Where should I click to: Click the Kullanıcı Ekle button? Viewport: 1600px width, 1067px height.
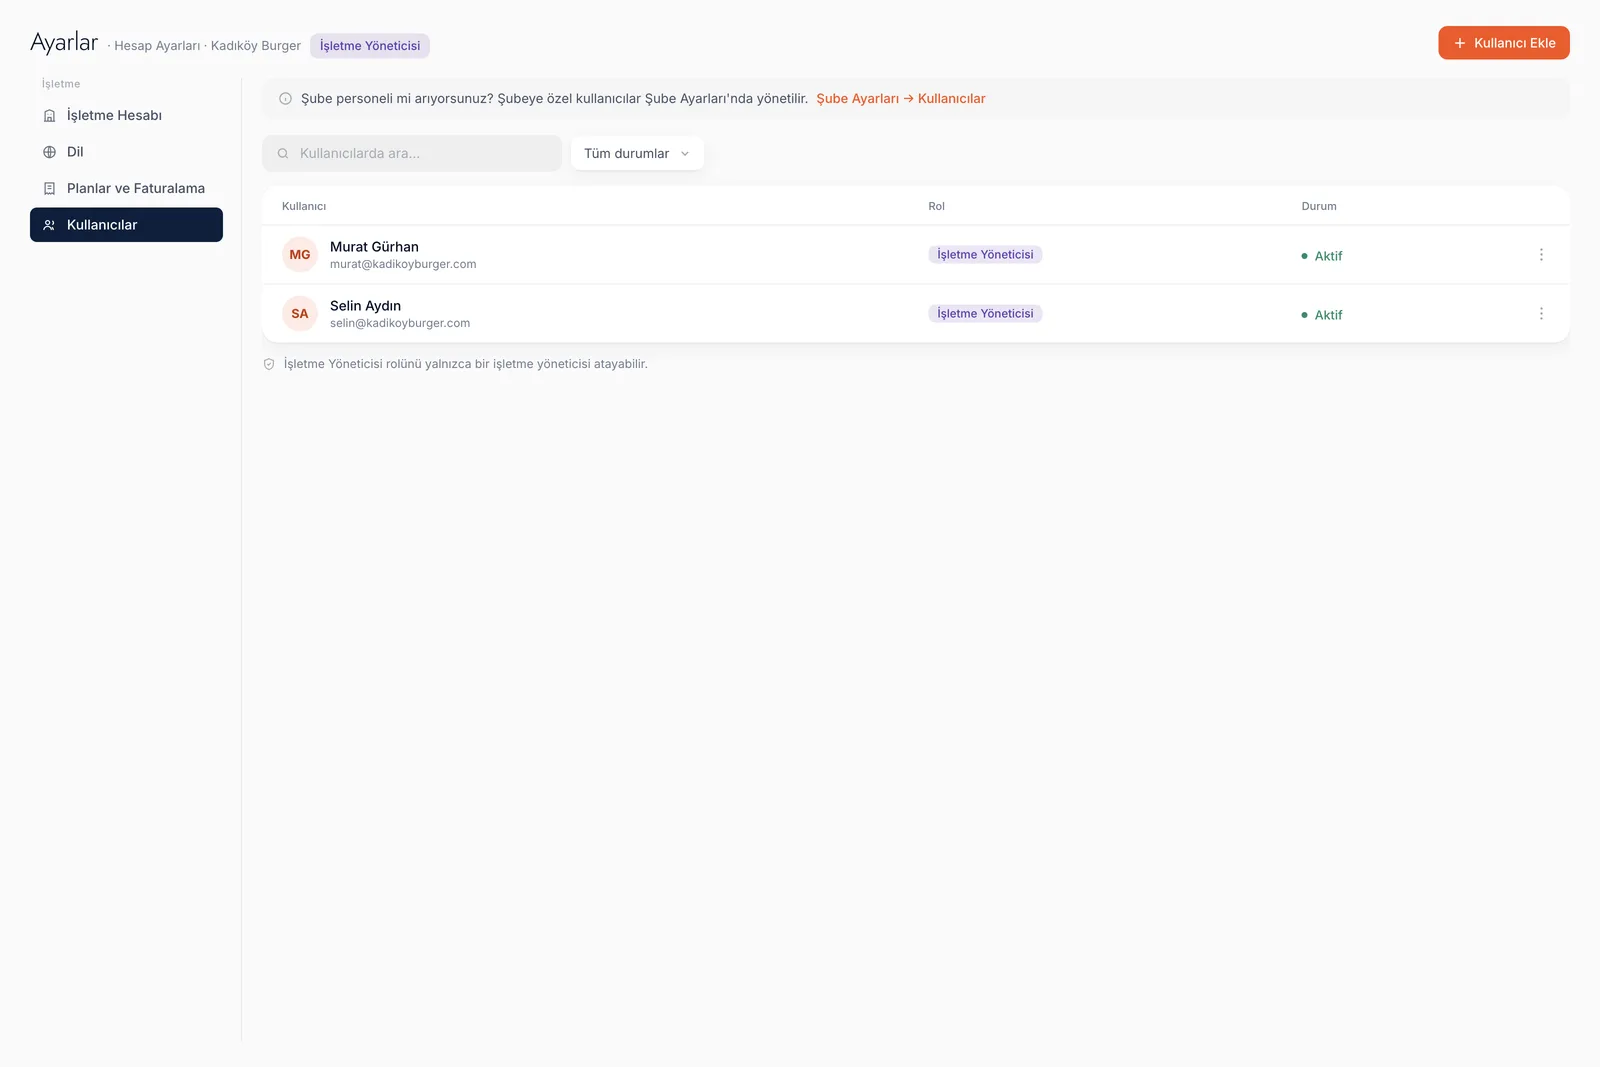[1504, 43]
